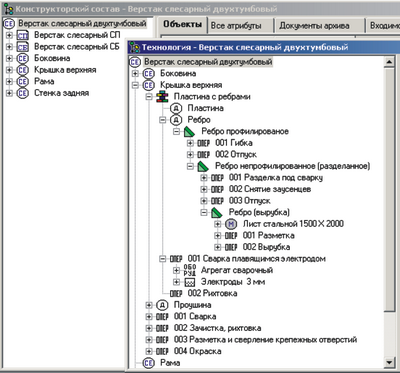Click the colored assembly icon of Пластина с ребрами
This screenshot has height=373, width=400.
[162, 97]
